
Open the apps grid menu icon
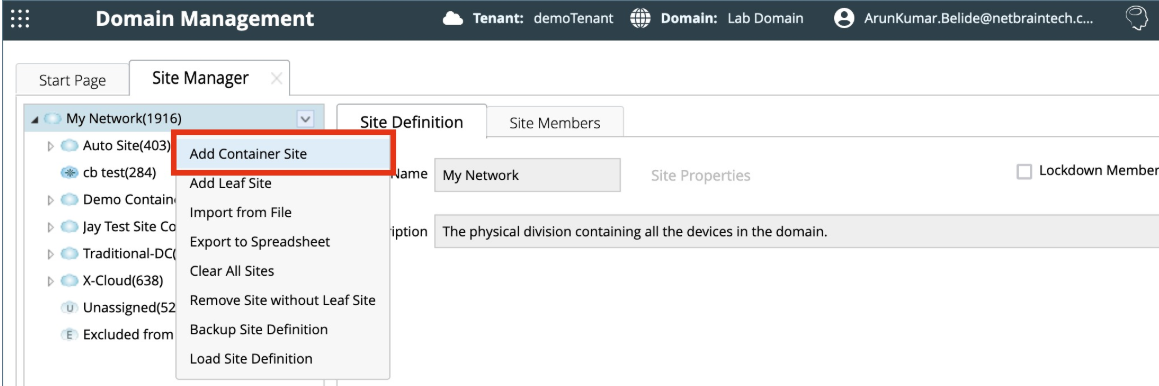tap(20, 18)
